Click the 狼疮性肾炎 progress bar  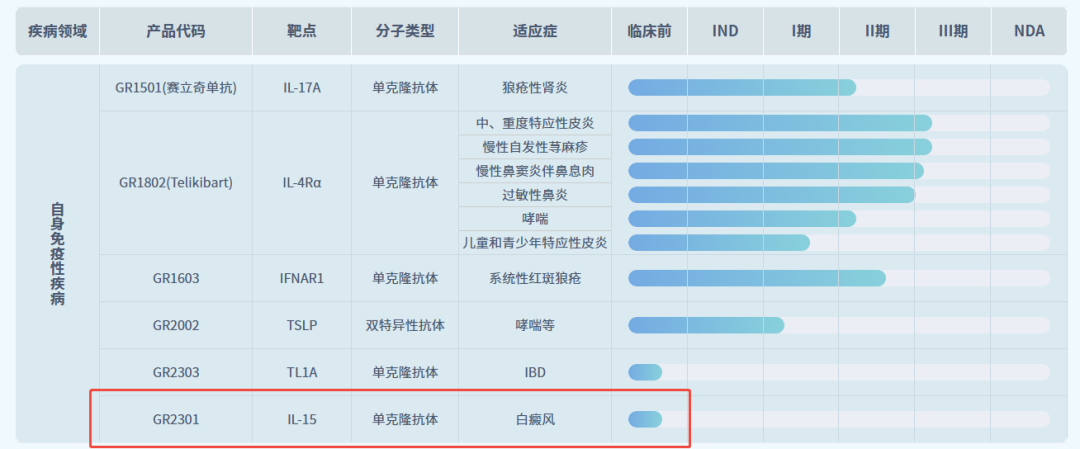[x=839, y=87]
